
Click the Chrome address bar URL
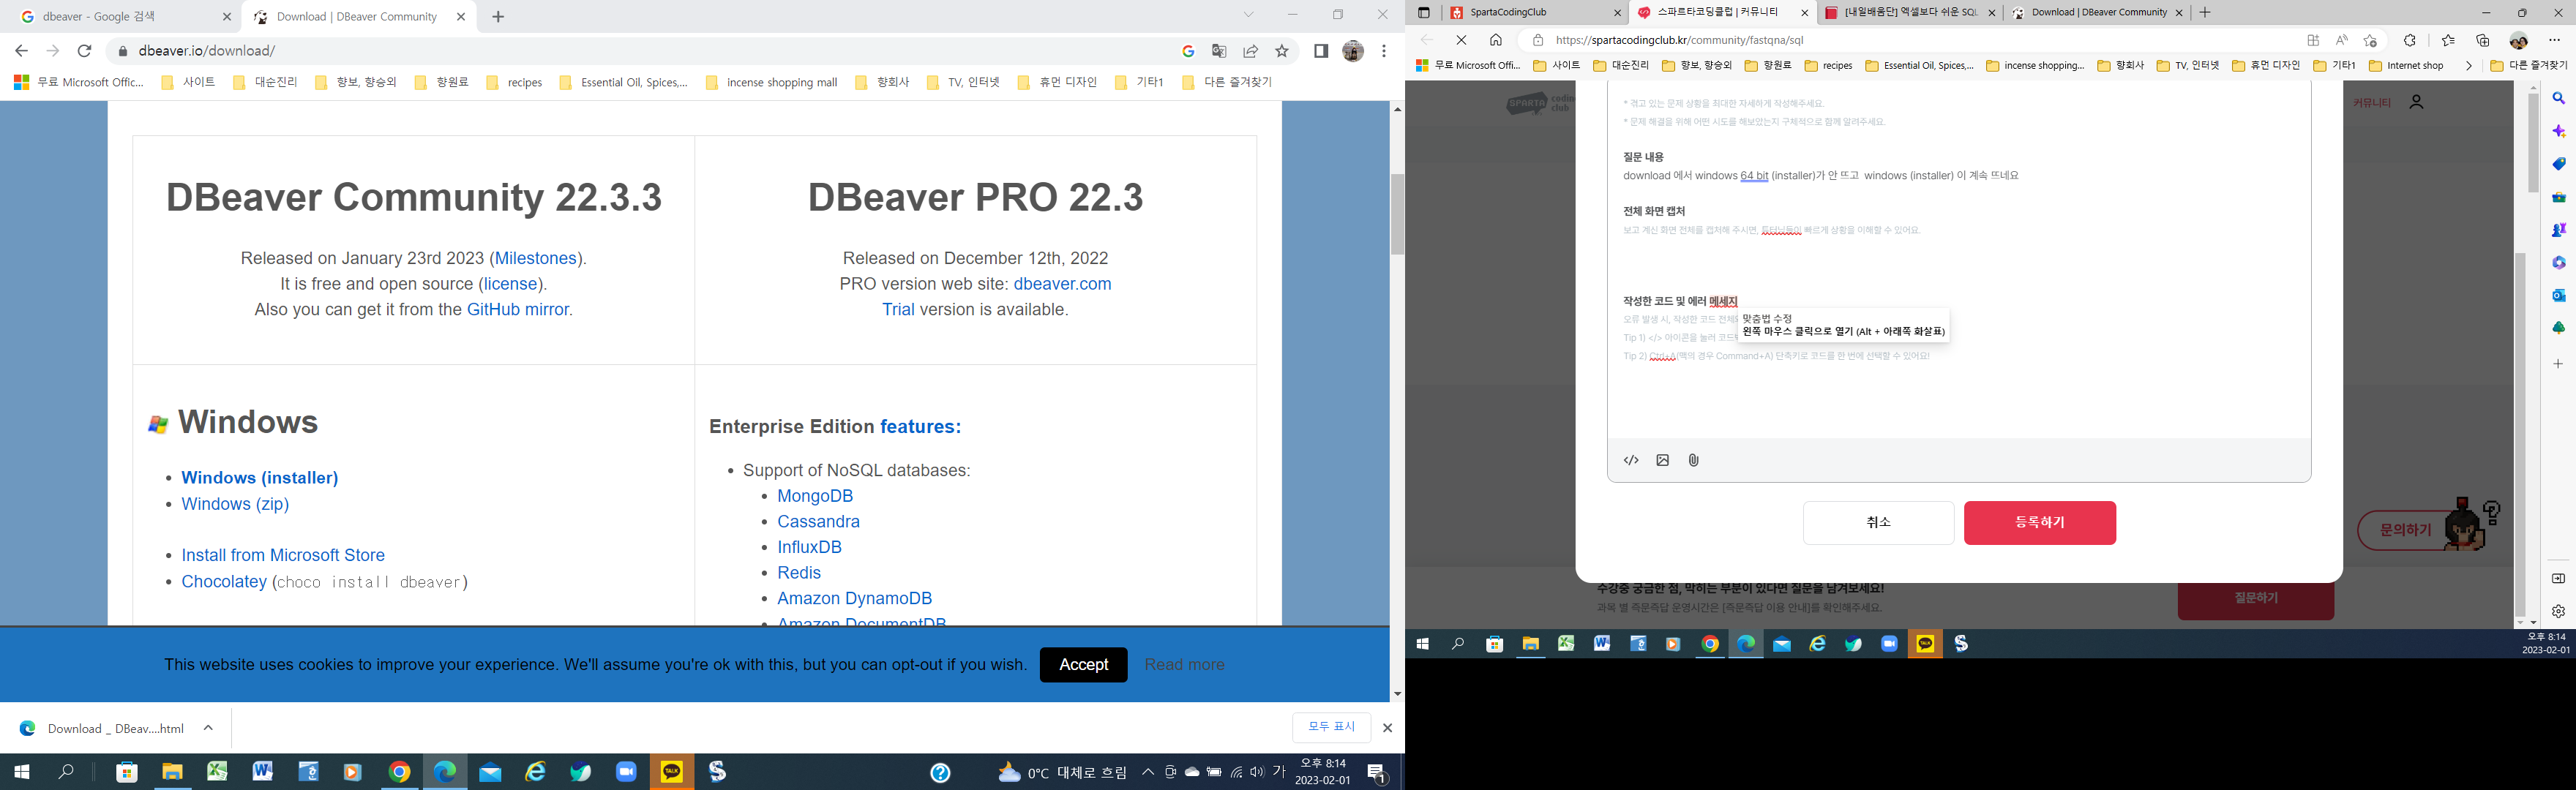coord(207,51)
